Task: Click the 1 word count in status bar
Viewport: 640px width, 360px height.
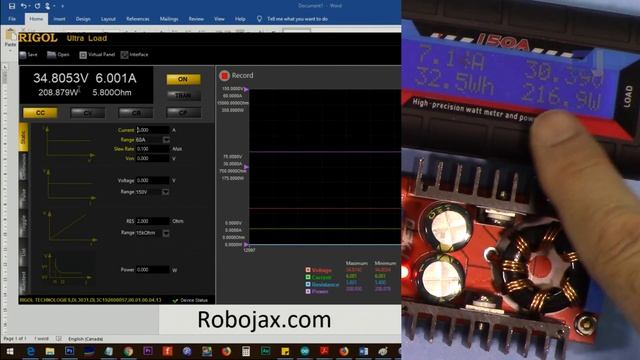Action: click(x=41, y=339)
